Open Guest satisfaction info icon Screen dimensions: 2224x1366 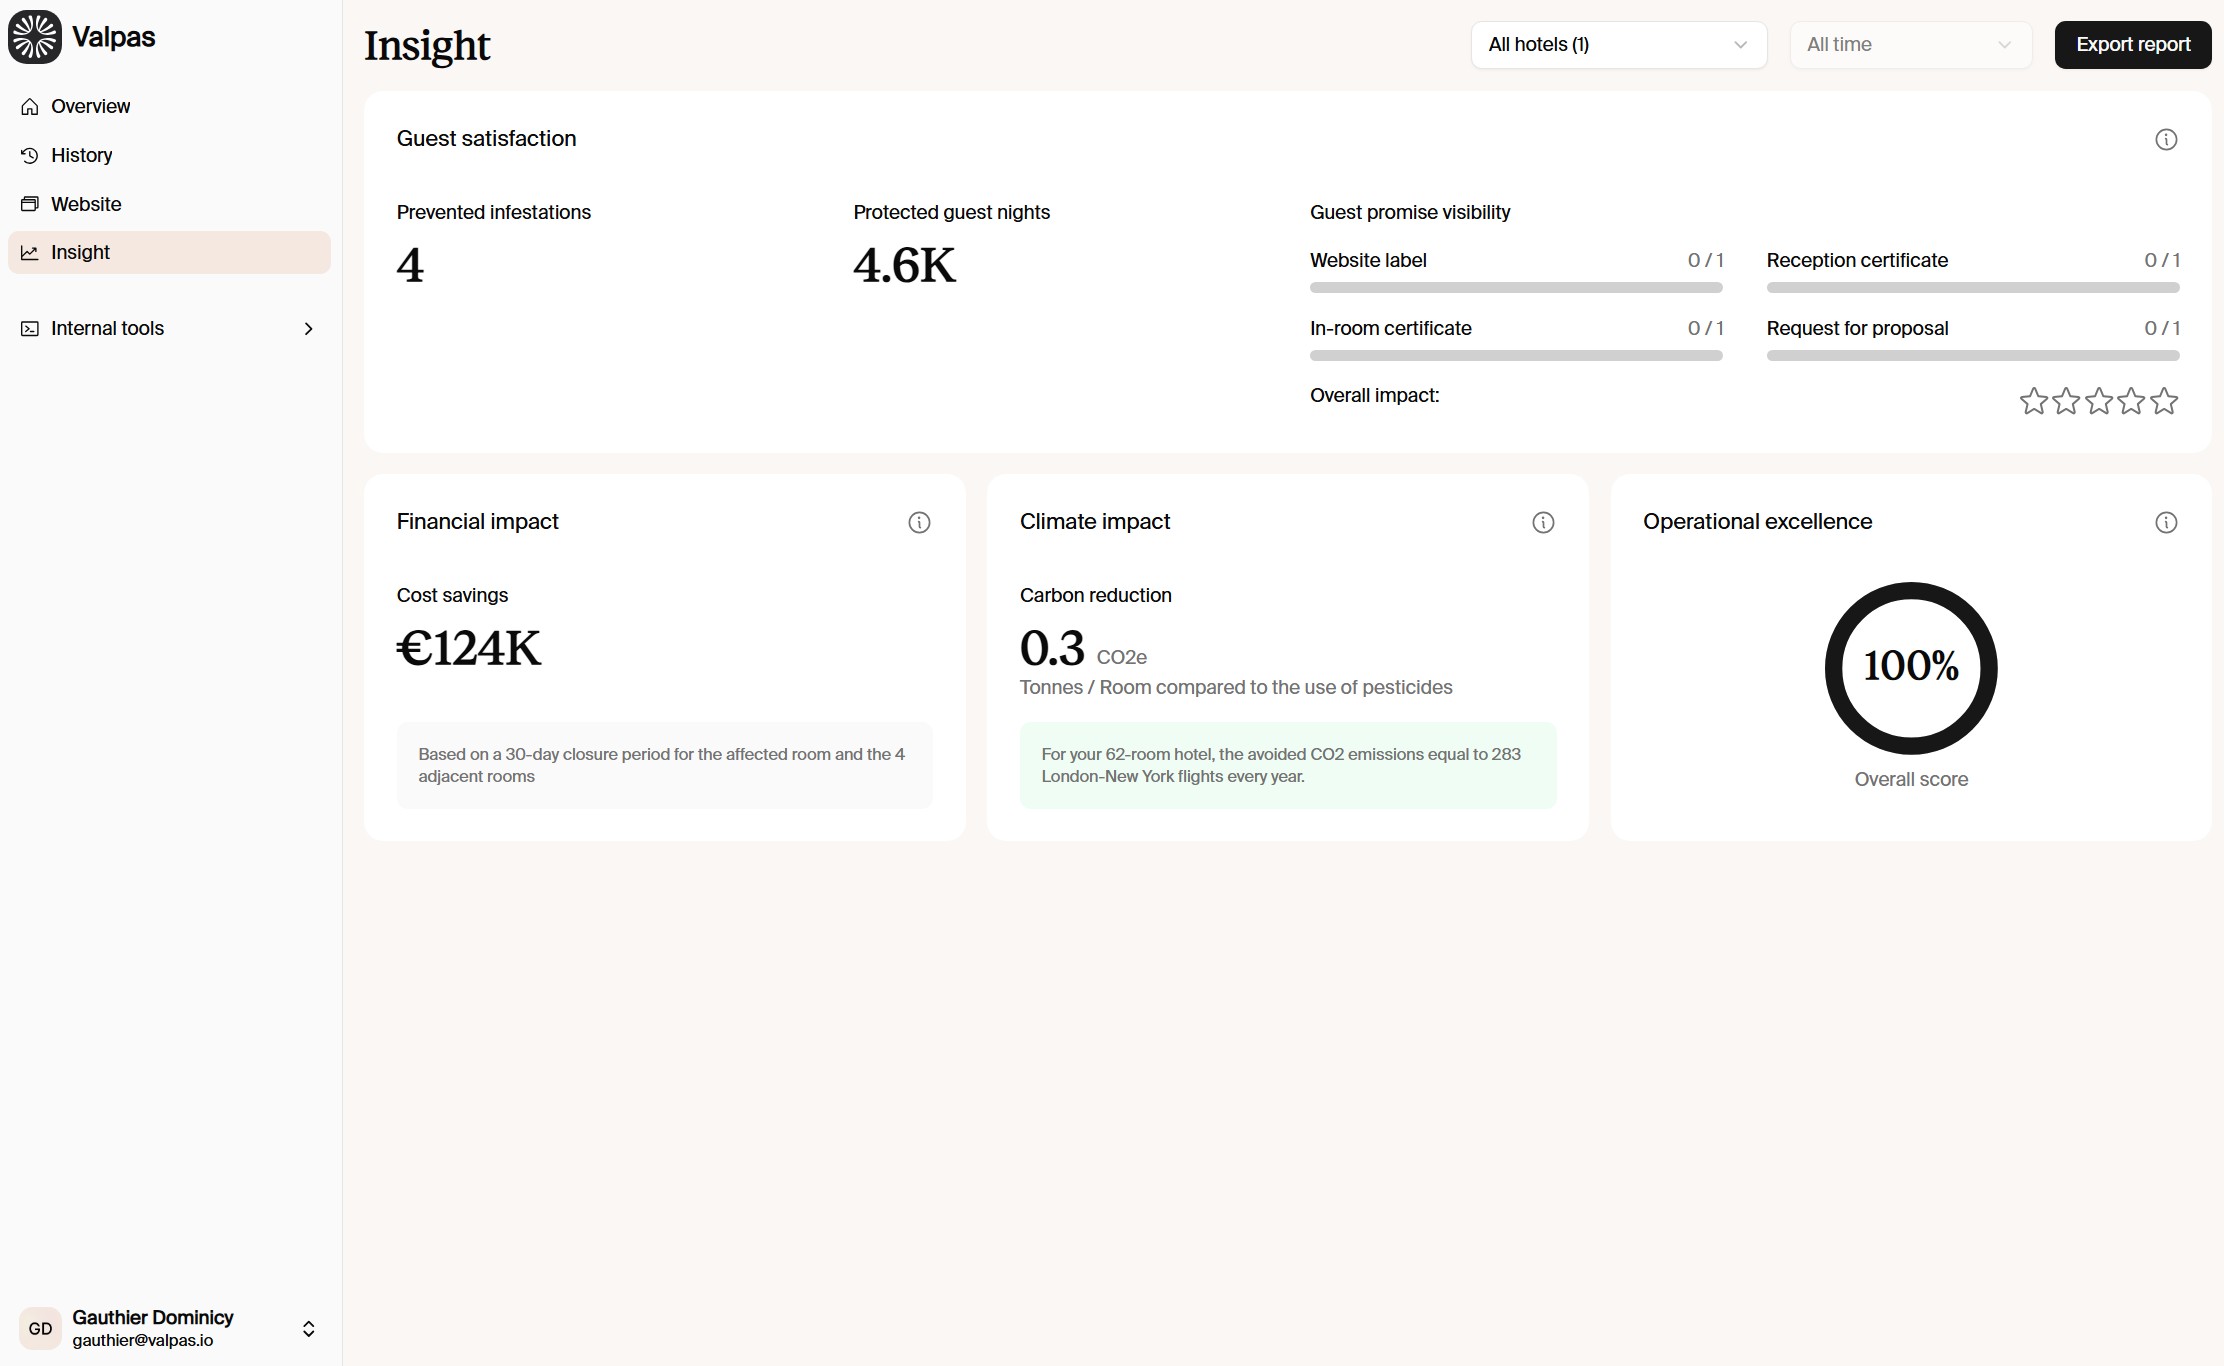tap(2165, 140)
